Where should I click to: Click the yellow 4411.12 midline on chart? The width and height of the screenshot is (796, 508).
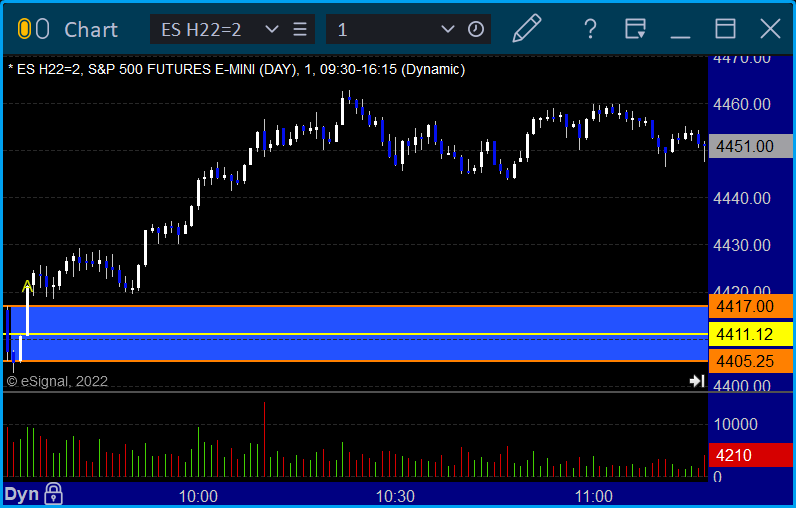[x=355, y=334]
